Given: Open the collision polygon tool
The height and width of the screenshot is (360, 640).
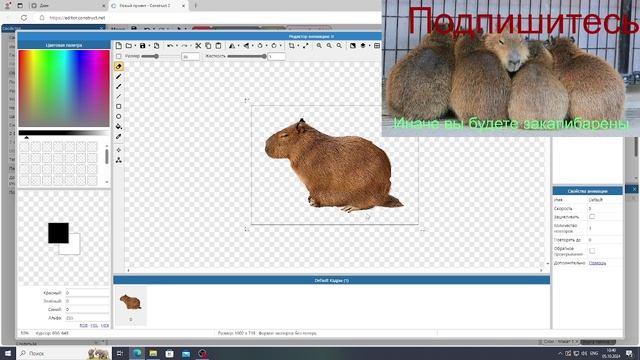Looking at the screenshot, I should pyautogui.click(x=118, y=160).
